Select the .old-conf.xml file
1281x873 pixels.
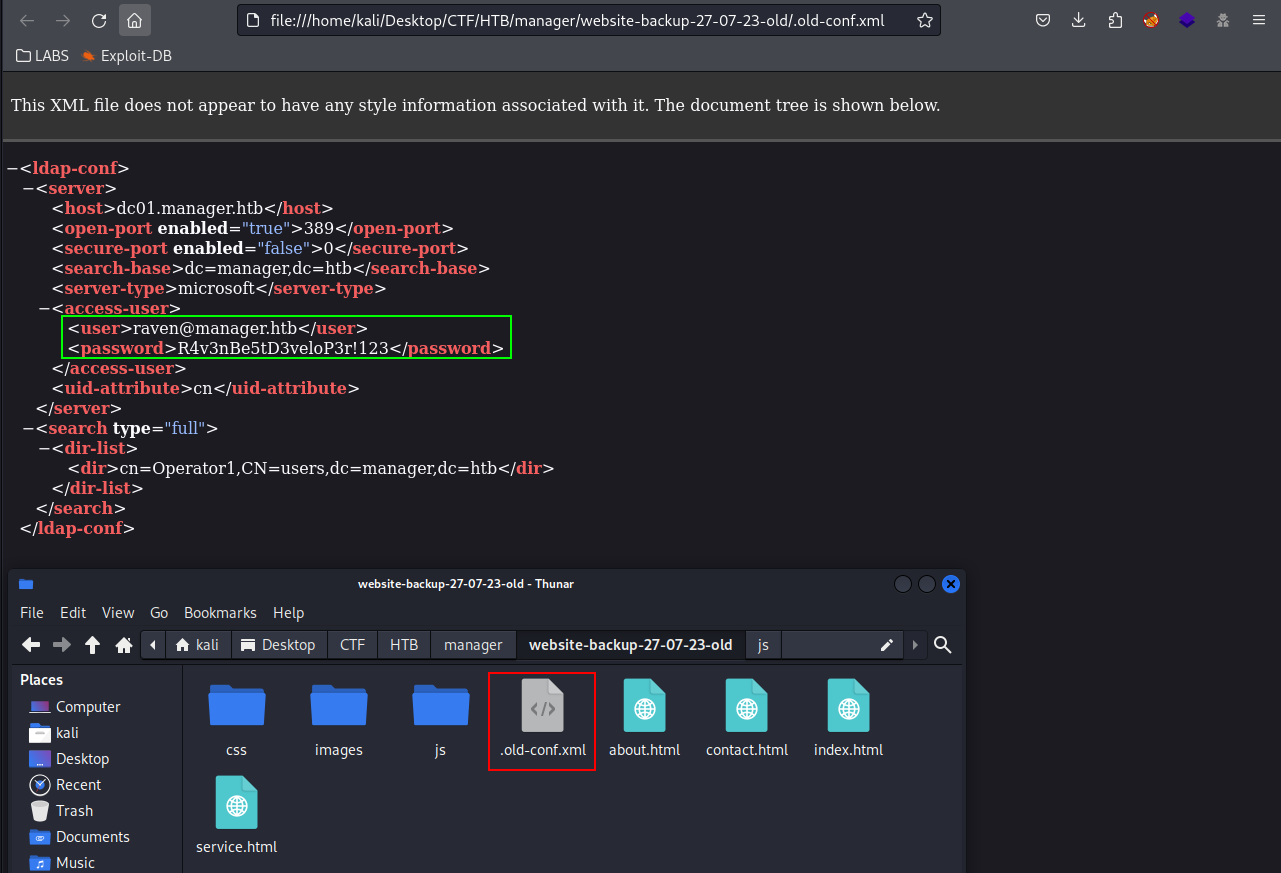tap(542, 720)
